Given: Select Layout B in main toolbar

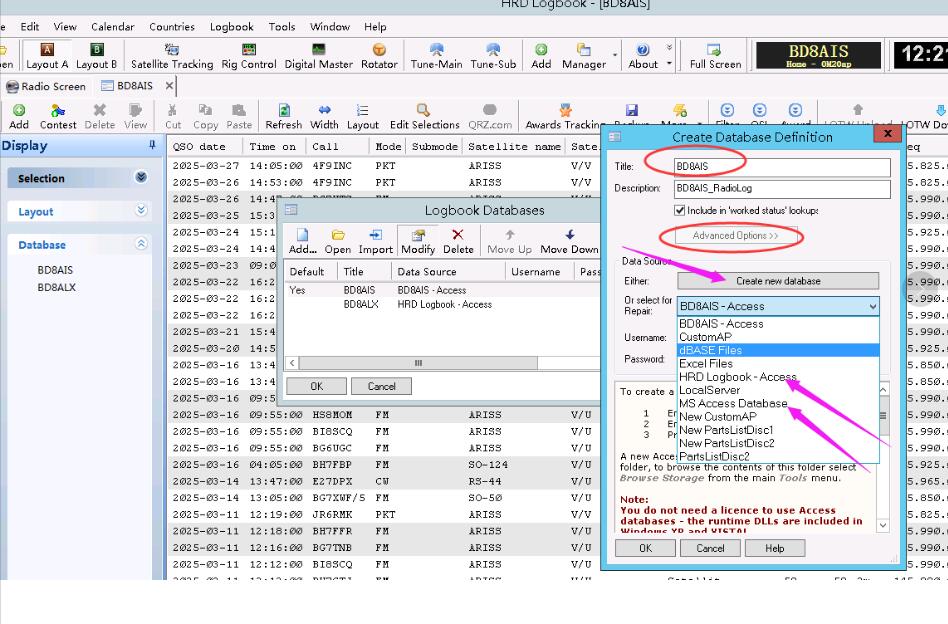Looking at the screenshot, I should [x=96, y=56].
